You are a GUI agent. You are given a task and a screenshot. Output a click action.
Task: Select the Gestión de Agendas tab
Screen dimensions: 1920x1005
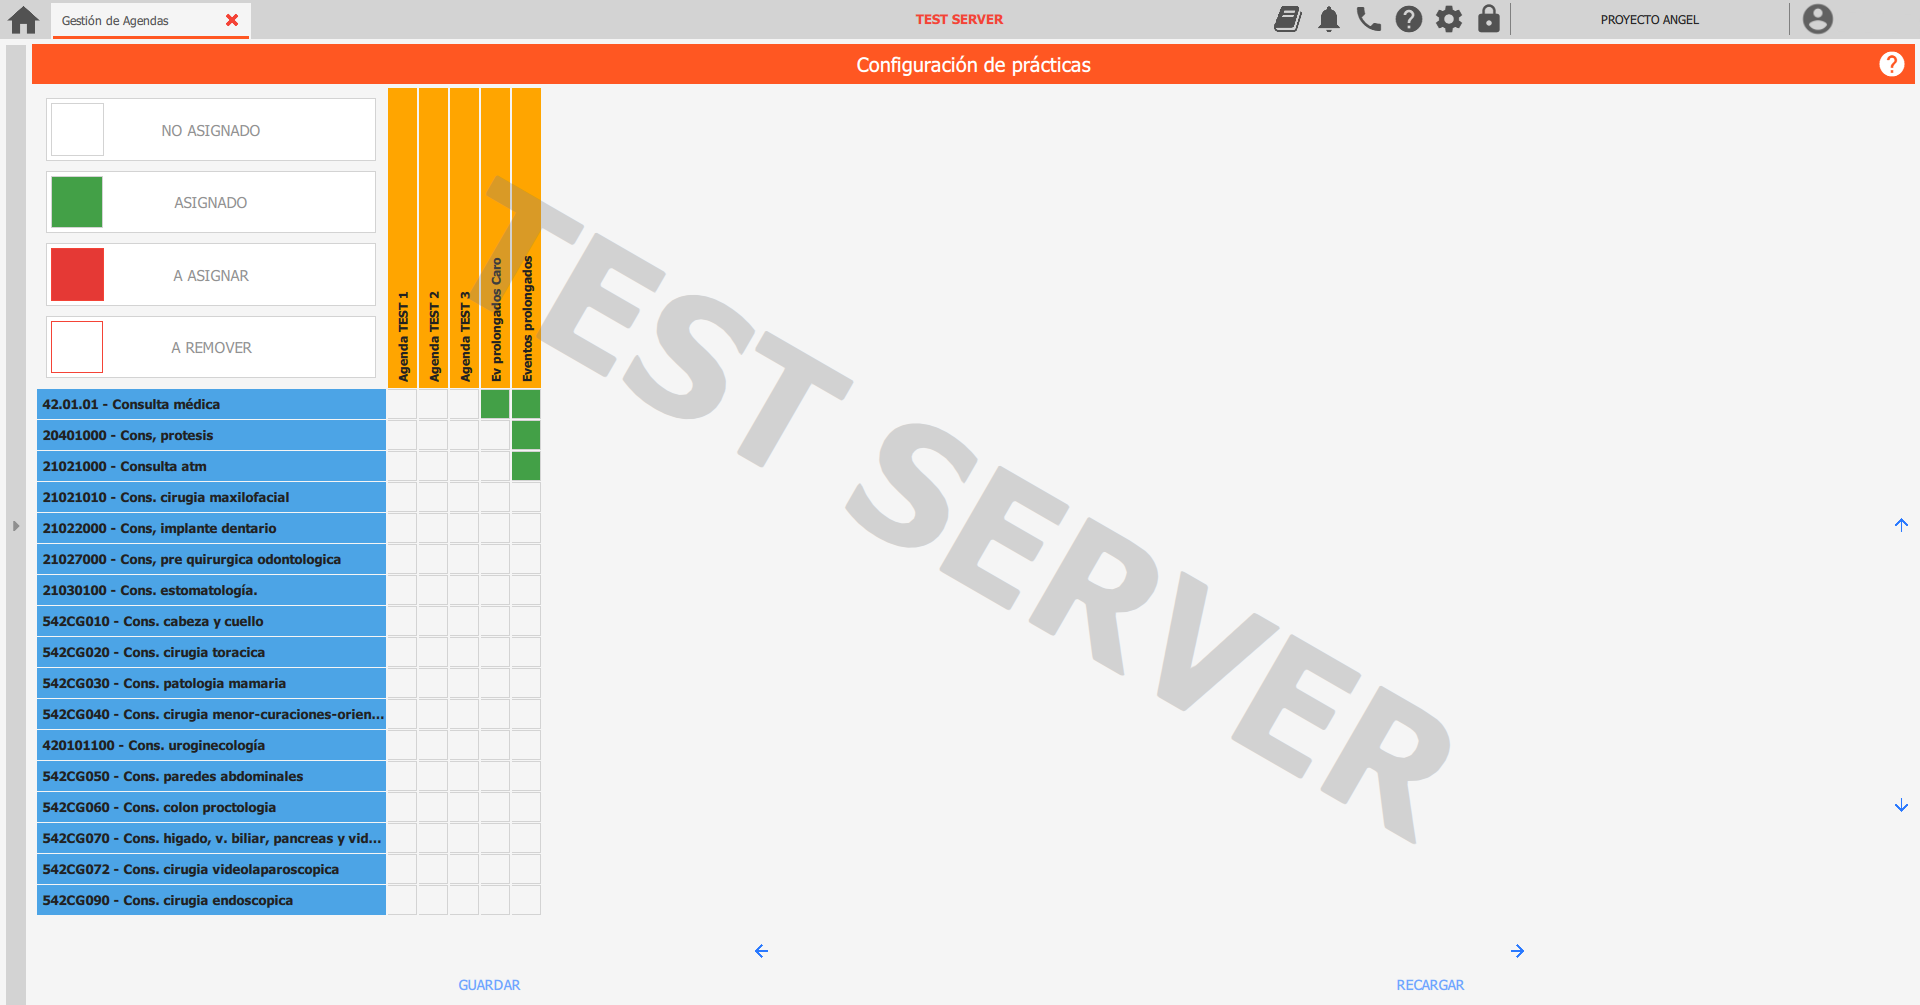pos(116,20)
